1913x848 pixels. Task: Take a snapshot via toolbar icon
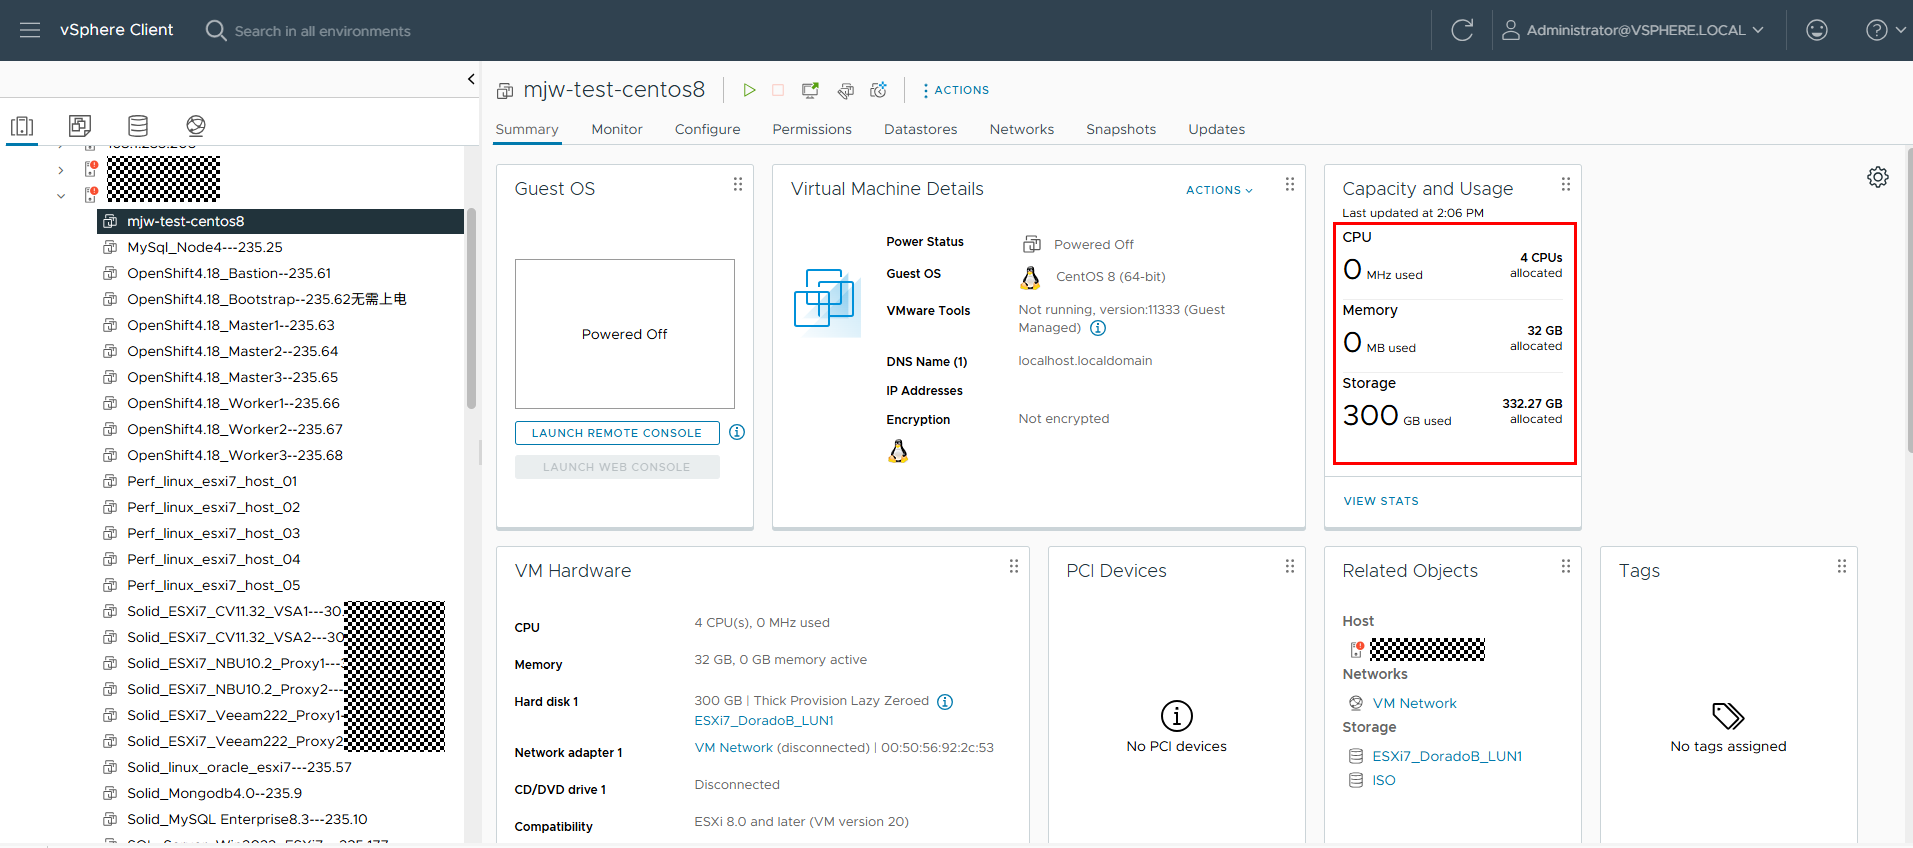(879, 90)
